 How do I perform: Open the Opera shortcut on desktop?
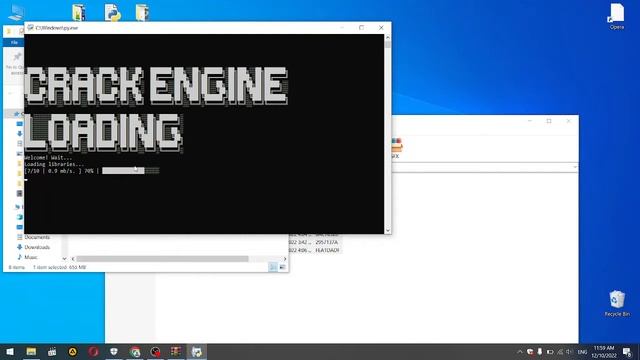pyautogui.click(x=616, y=16)
